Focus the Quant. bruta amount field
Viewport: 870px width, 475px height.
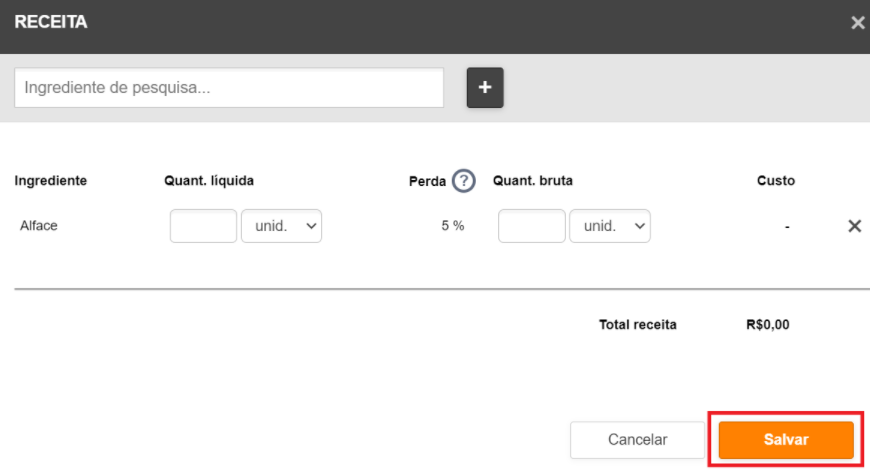[532, 226]
